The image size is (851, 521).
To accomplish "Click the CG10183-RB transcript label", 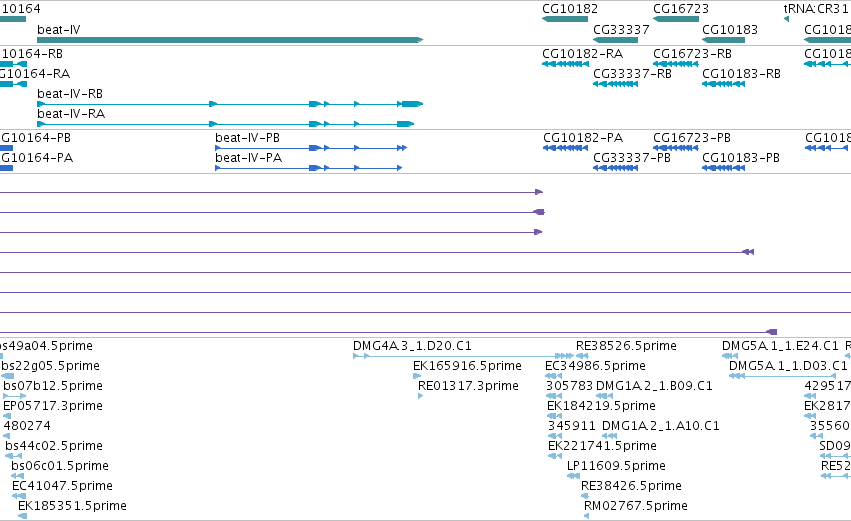I will coord(741,74).
